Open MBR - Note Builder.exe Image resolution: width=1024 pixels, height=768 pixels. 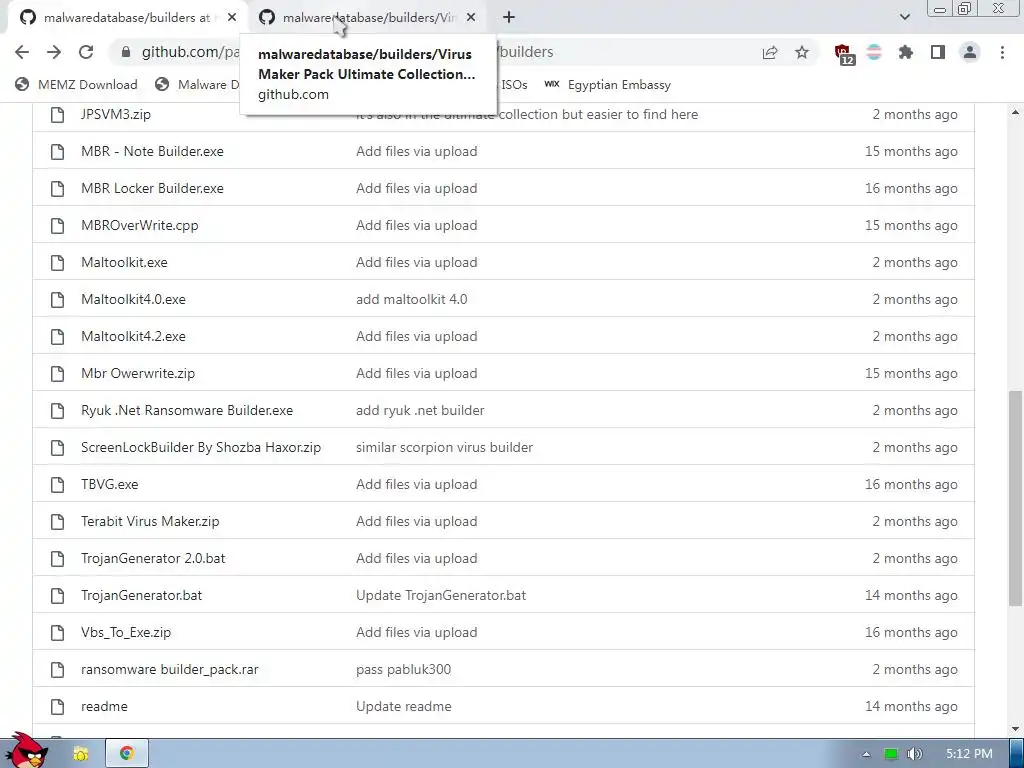pyautogui.click(x=152, y=151)
